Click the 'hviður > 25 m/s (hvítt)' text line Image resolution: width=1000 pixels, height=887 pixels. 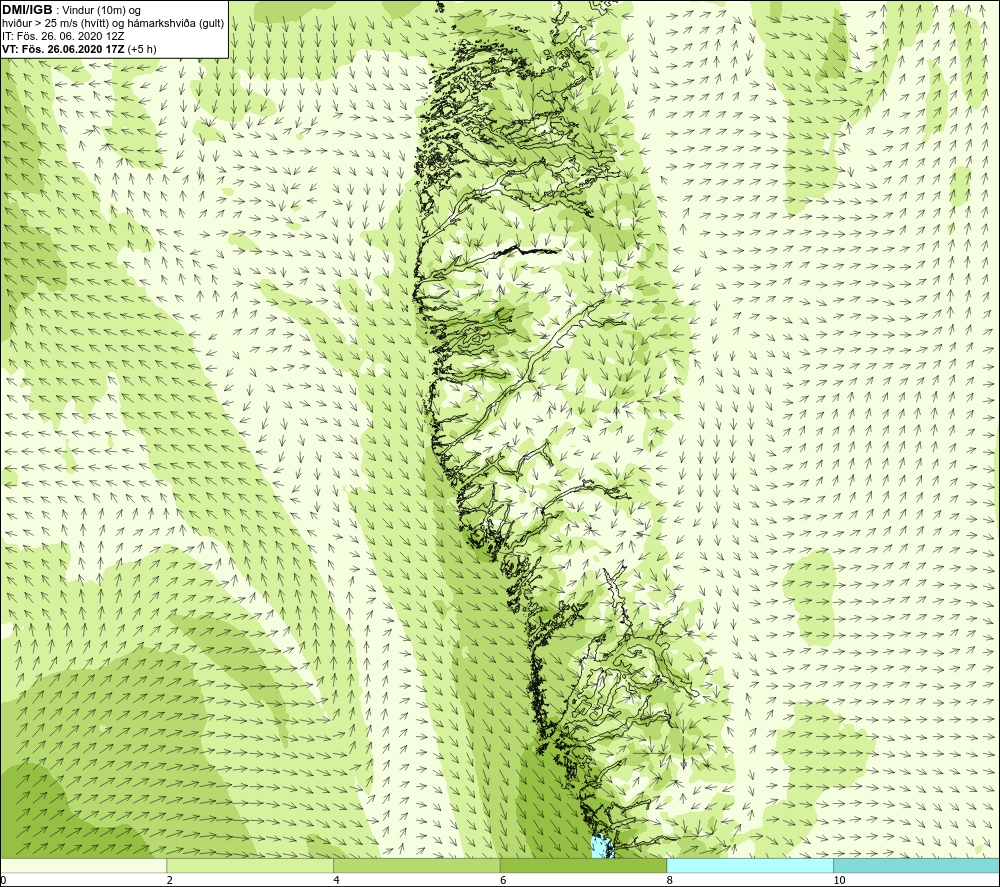(x=114, y=24)
